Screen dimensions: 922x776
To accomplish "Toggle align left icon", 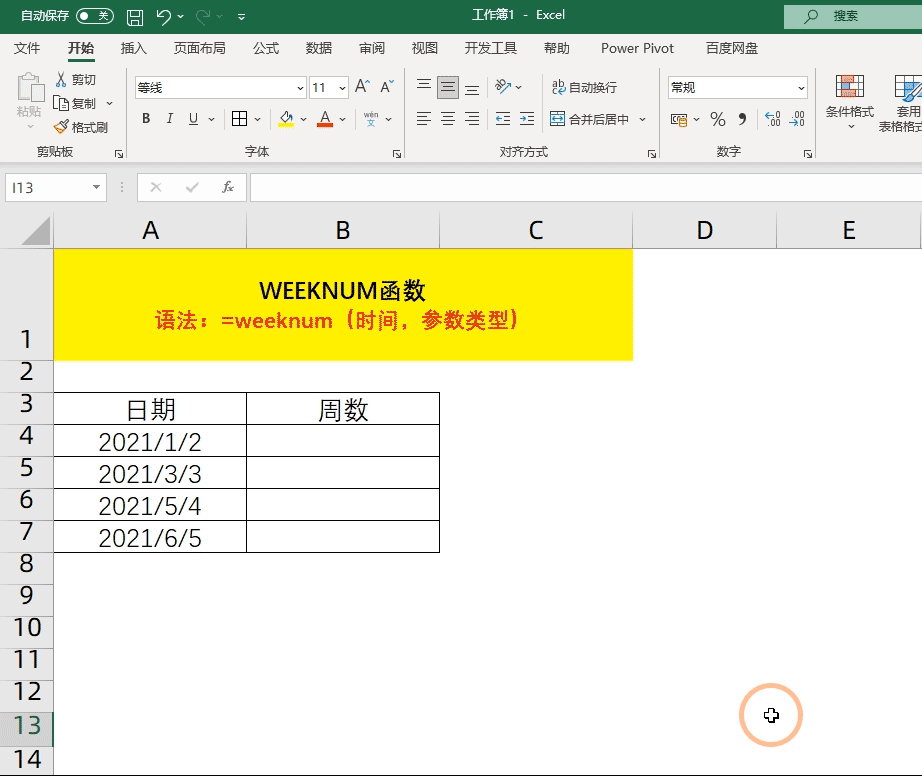I will point(424,119).
